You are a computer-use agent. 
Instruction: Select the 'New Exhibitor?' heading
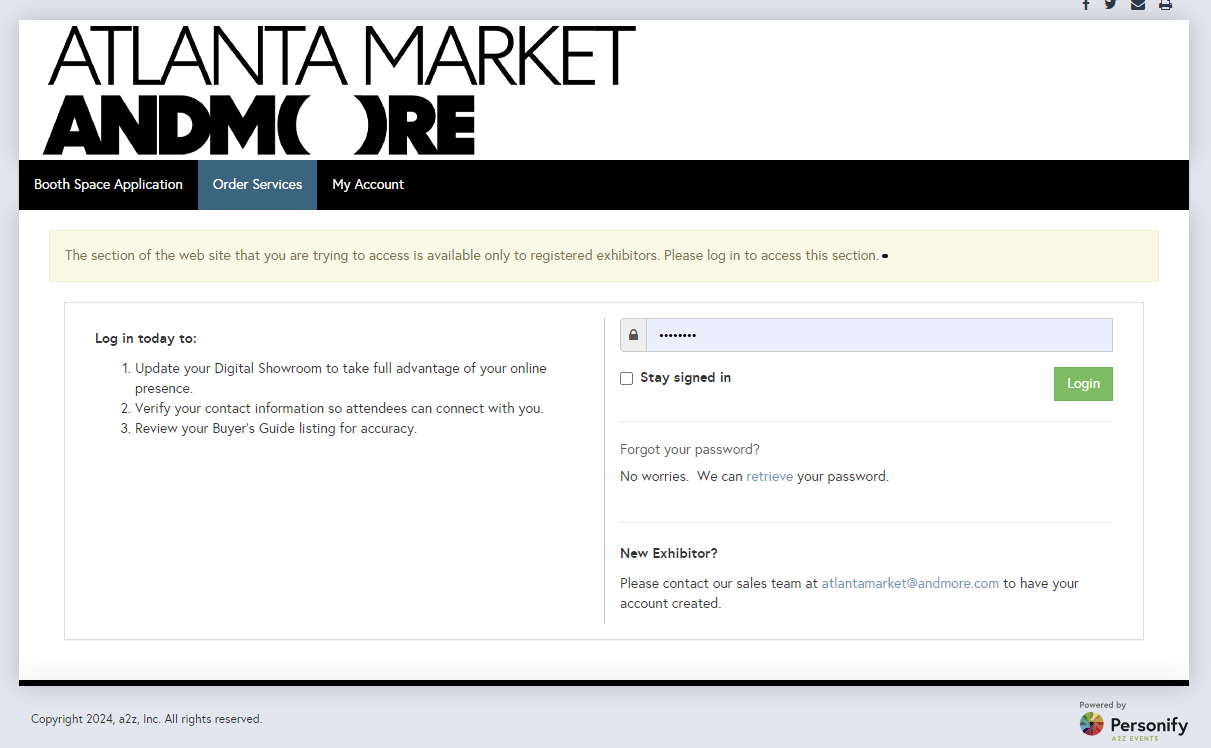click(669, 553)
